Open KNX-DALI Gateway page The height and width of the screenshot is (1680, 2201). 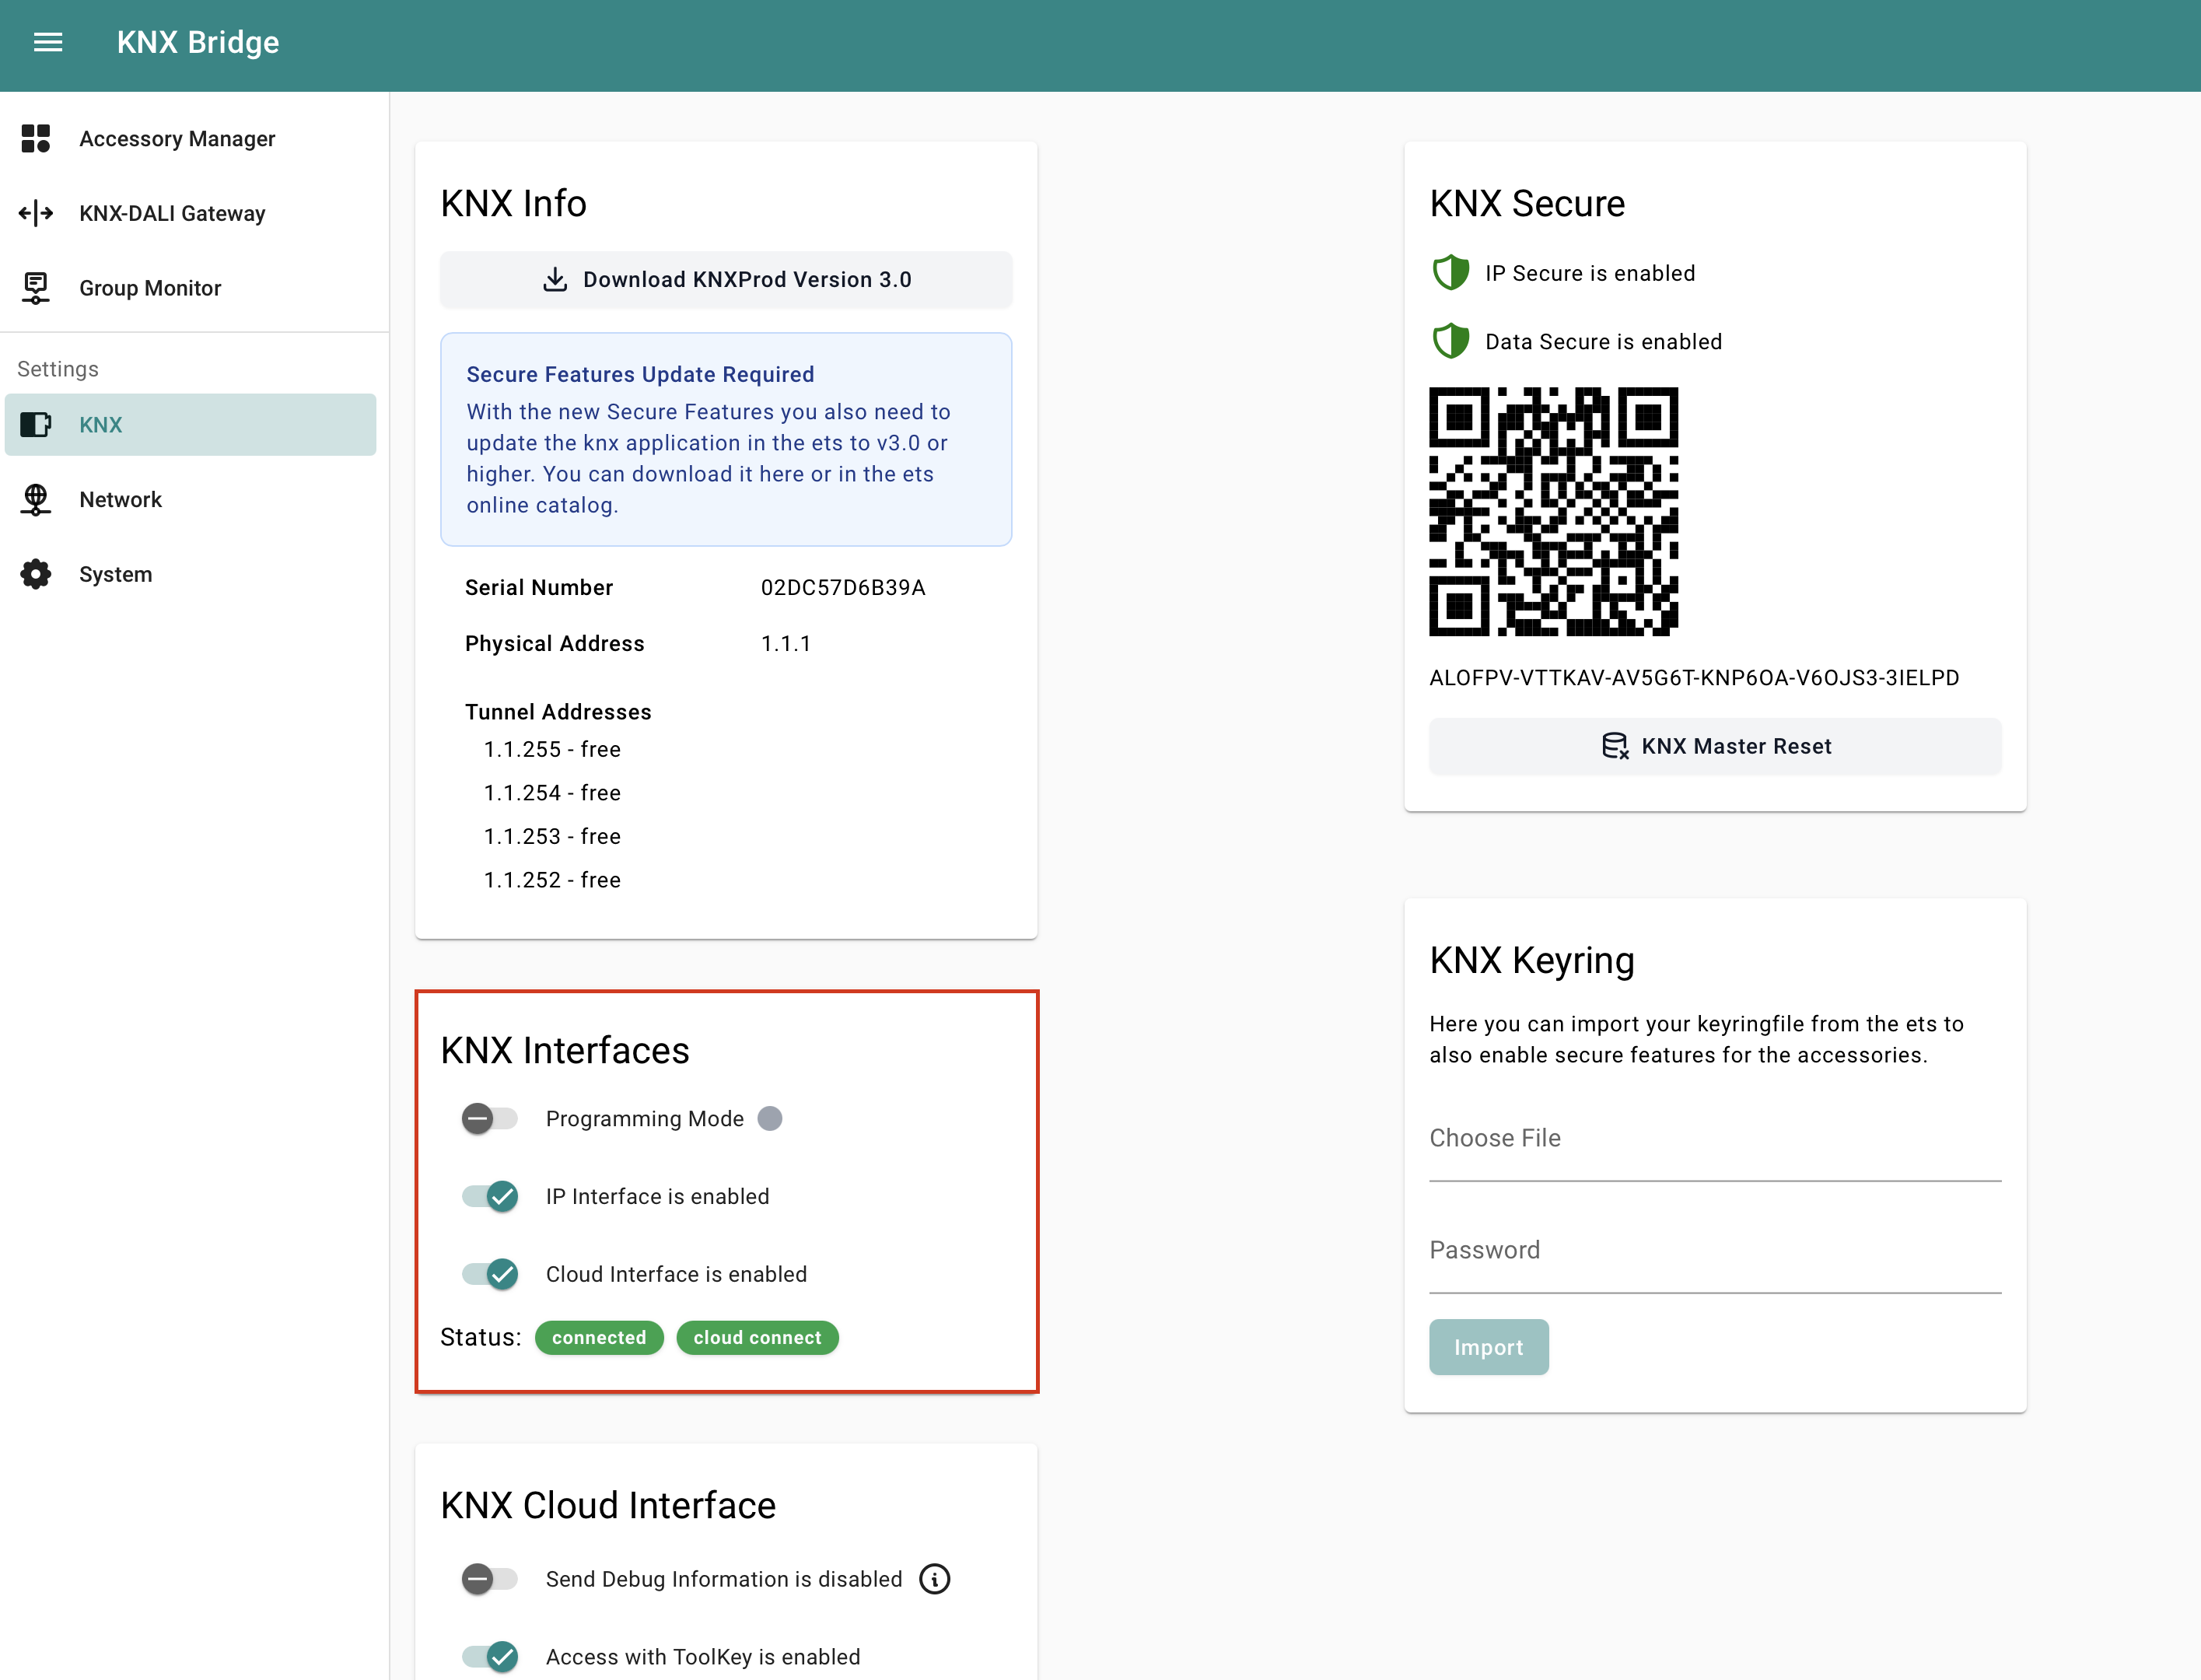pyautogui.click(x=191, y=213)
